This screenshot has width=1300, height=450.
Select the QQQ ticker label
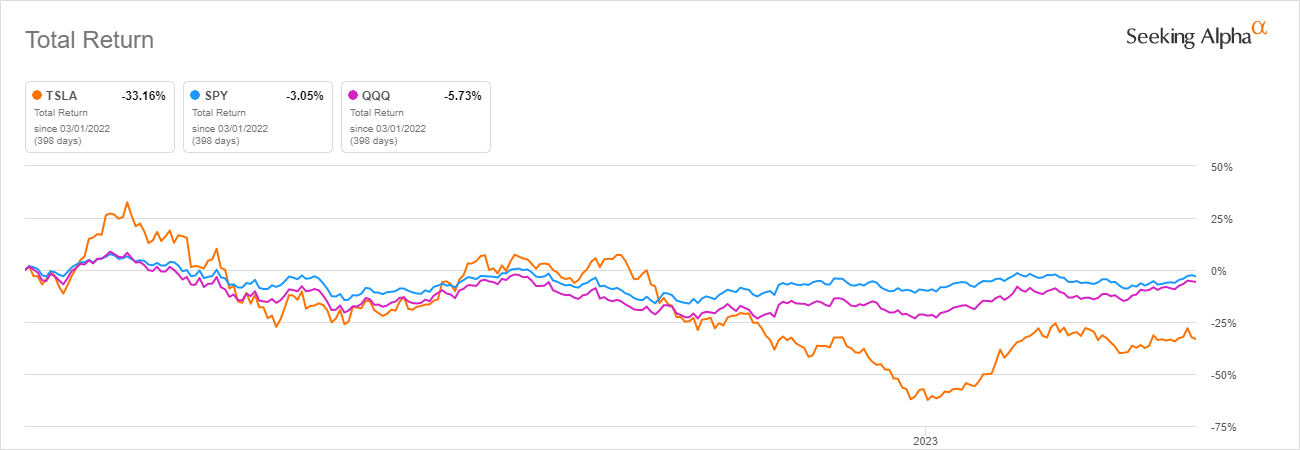[x=377, y=96]
